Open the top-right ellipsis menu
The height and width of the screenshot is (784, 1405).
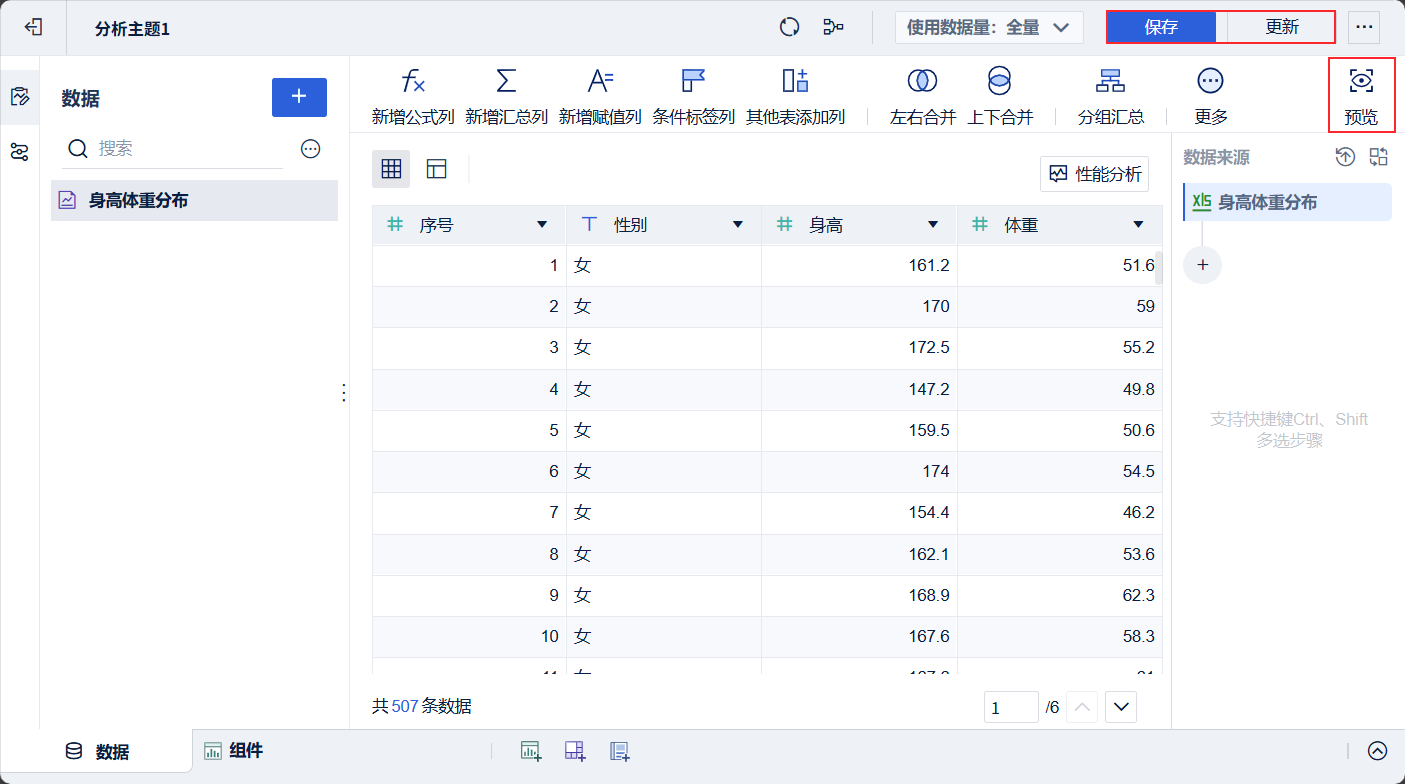coord(1364,27)
